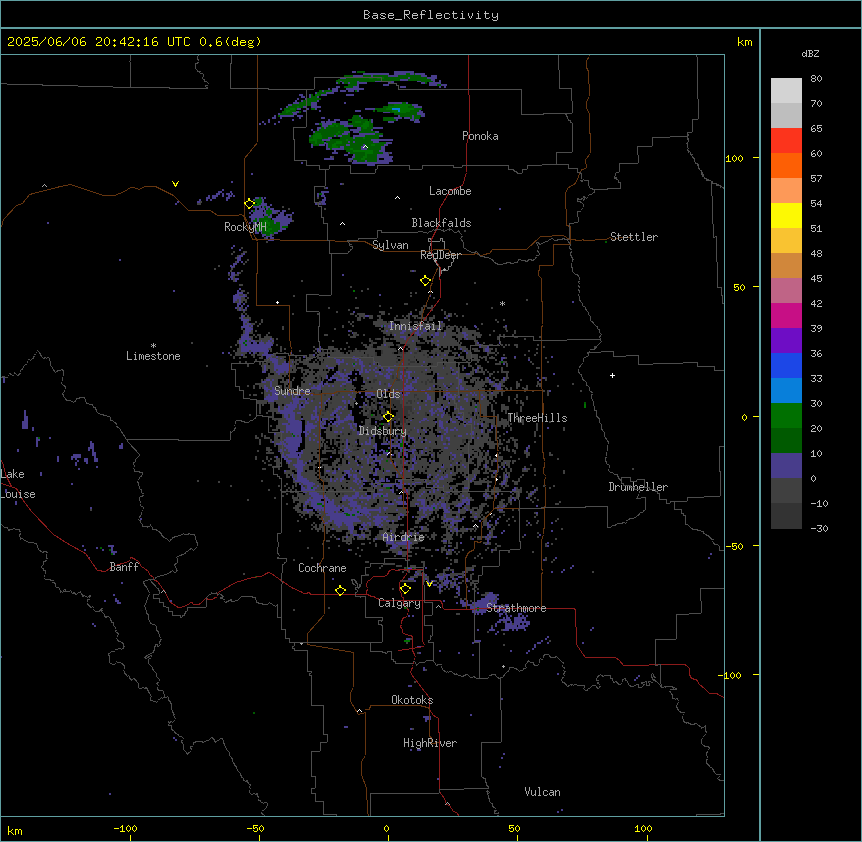Click the purple echo patch south of Strathmore
862x842 pixels.
[514, 622]
